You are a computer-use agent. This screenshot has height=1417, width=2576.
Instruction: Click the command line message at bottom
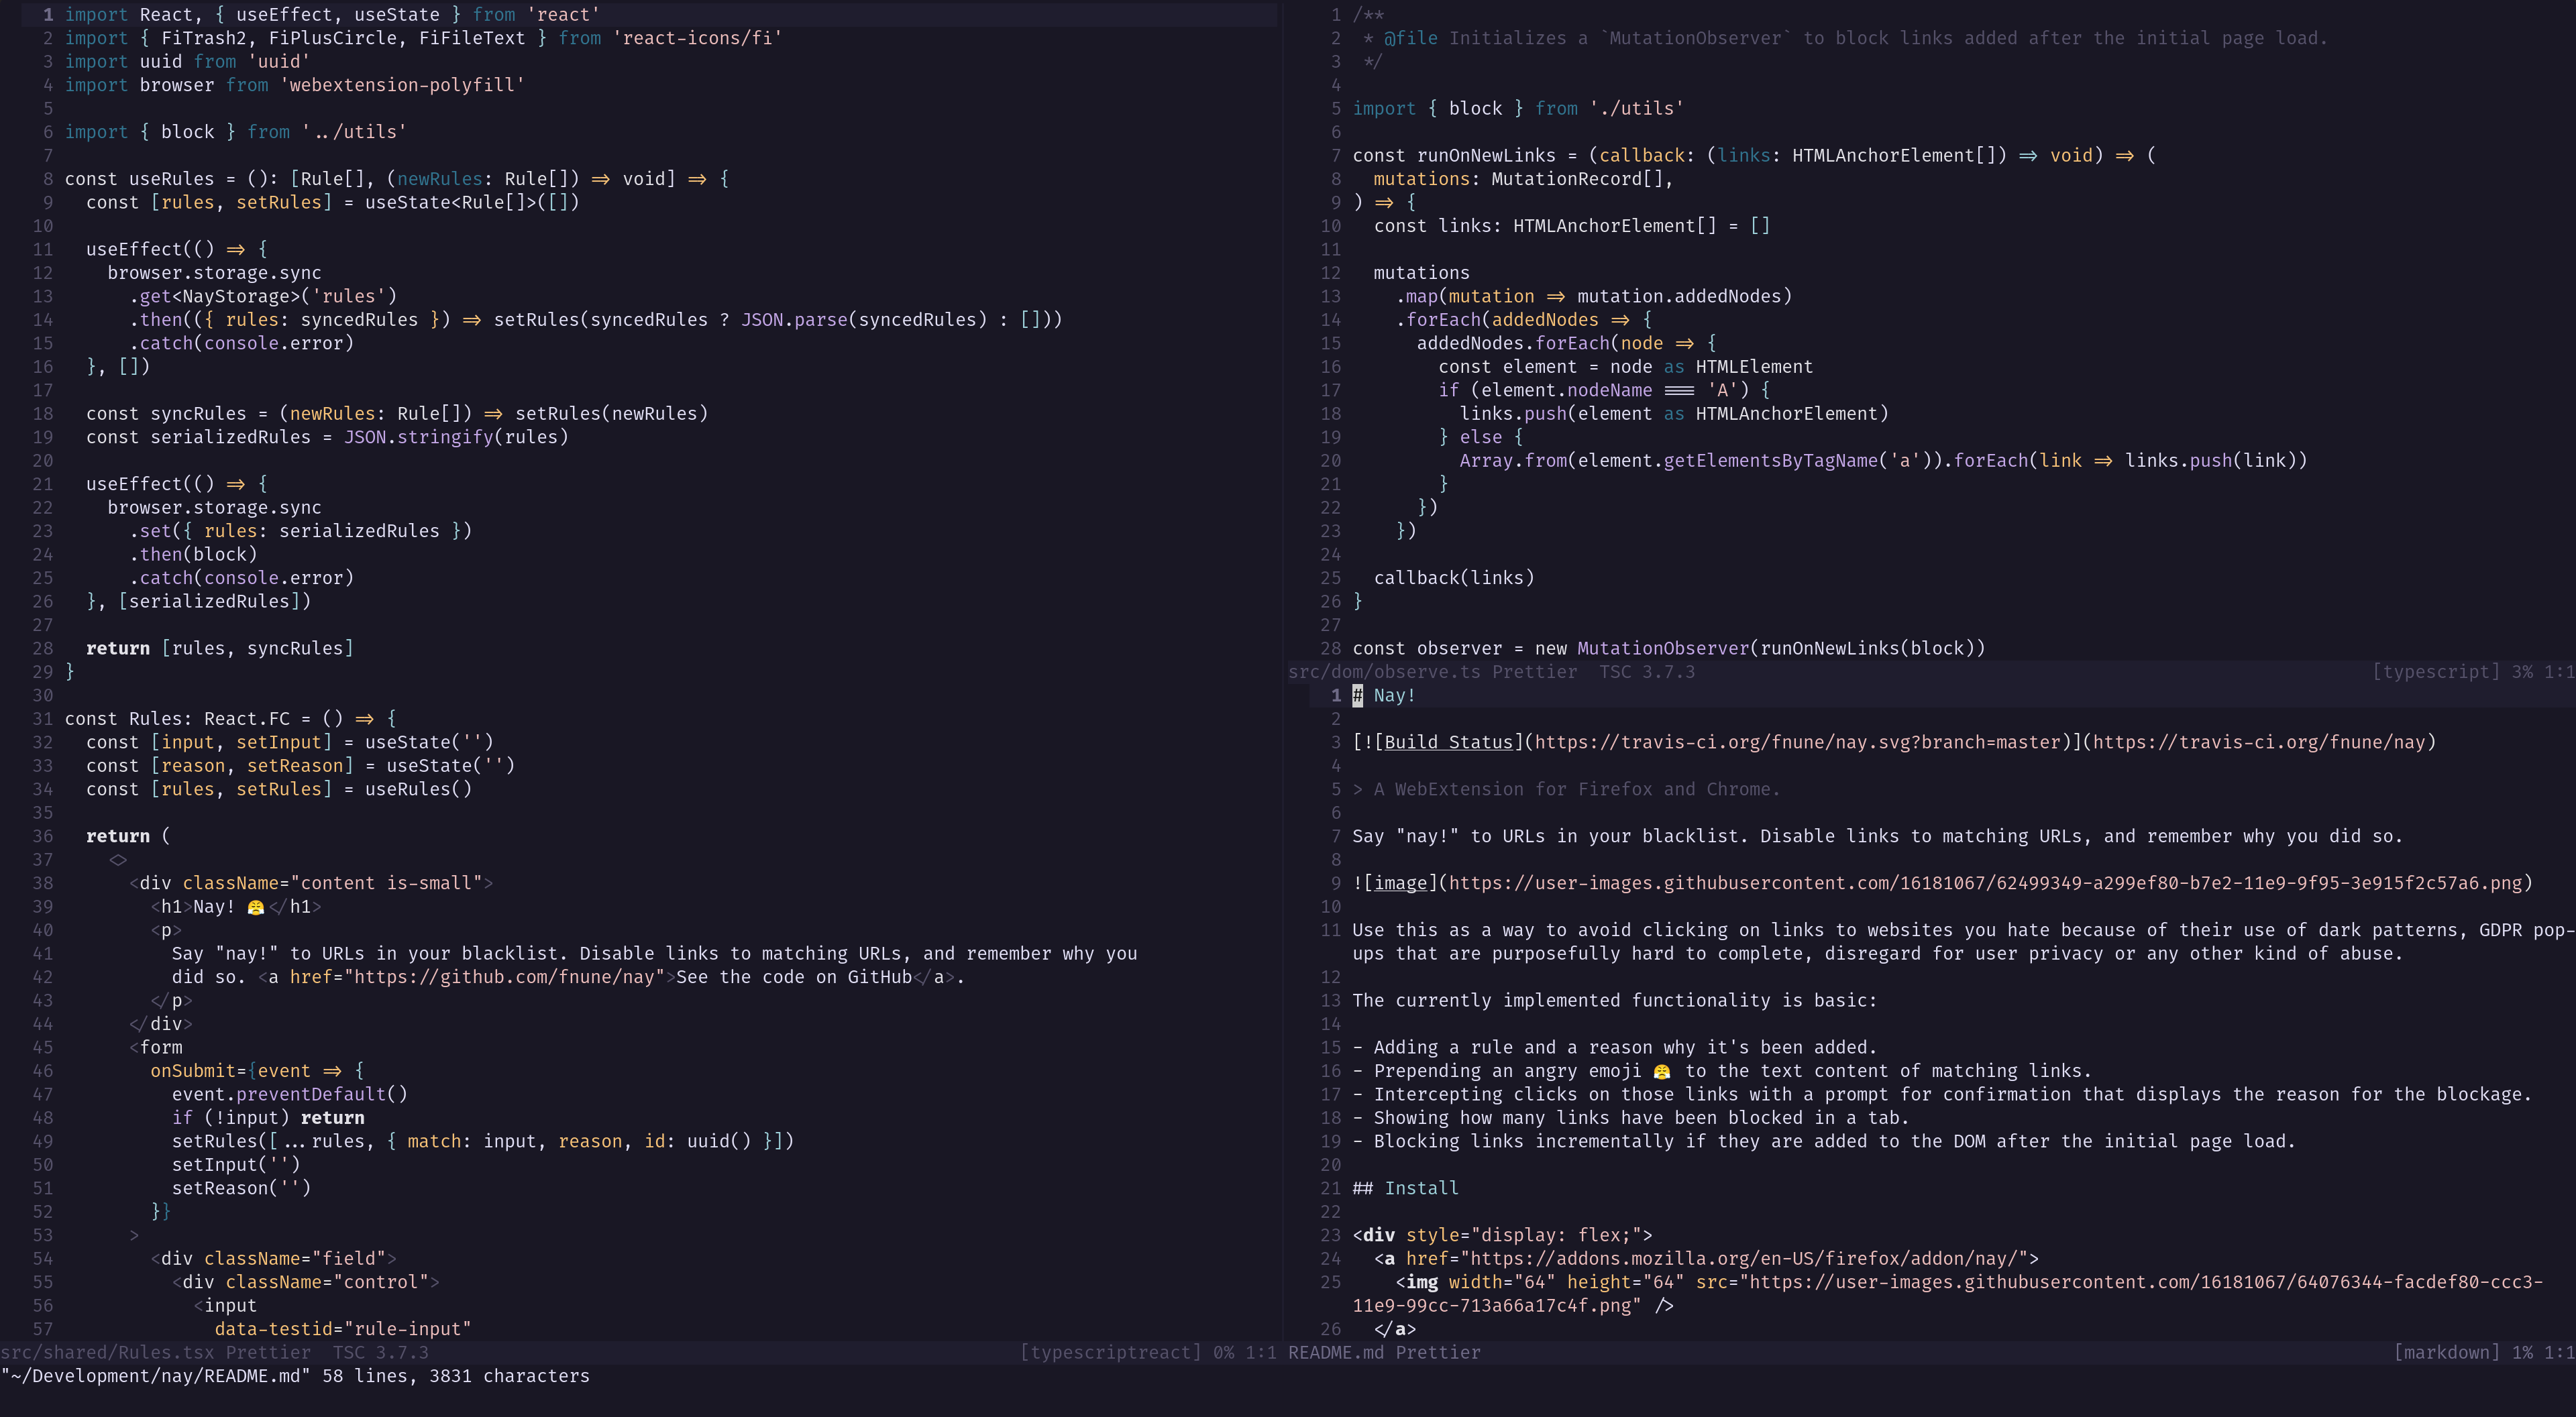(295, 1376)
